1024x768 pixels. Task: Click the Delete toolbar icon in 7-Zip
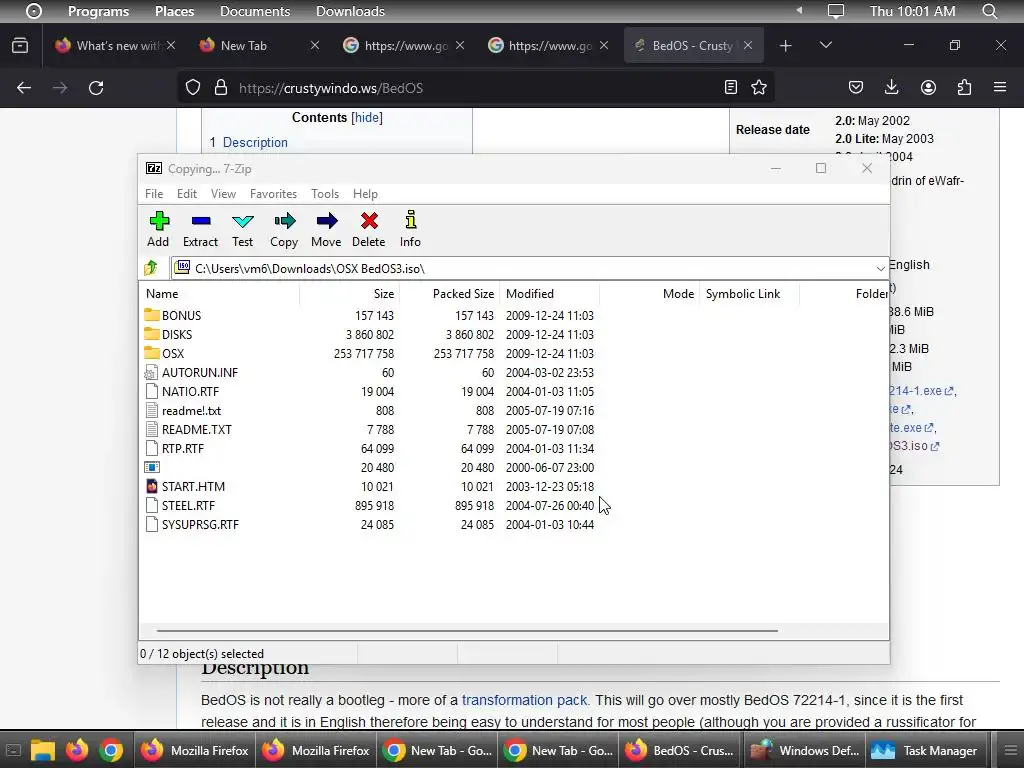click(369, 229)
